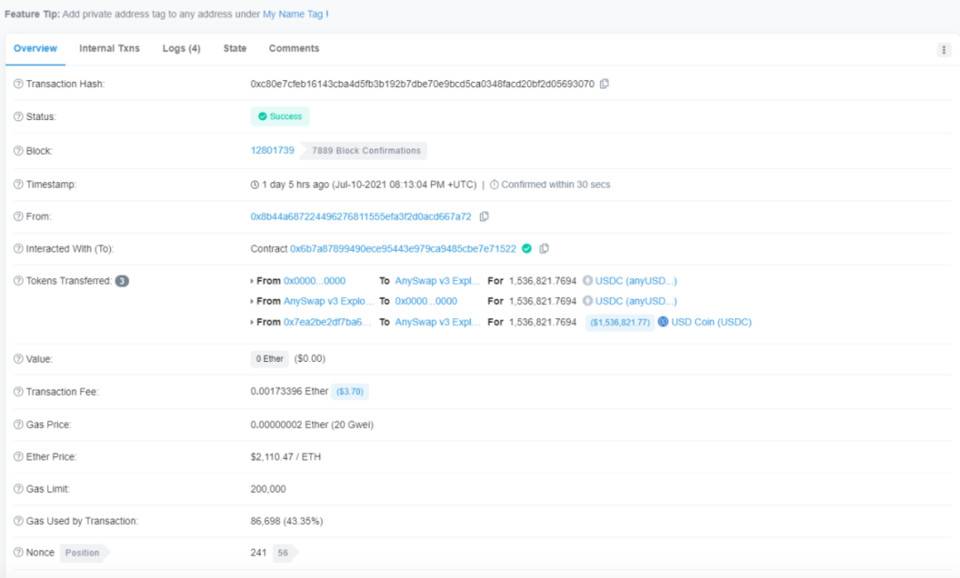Click the Position badge beside Nonce
This screenshot has height=578, width=960.
pyautogui.click(x=82, y=553)
